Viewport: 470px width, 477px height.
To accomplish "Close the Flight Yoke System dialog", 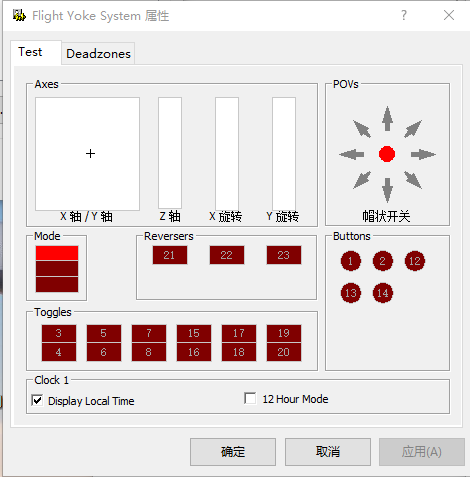I will coord(449,15).
